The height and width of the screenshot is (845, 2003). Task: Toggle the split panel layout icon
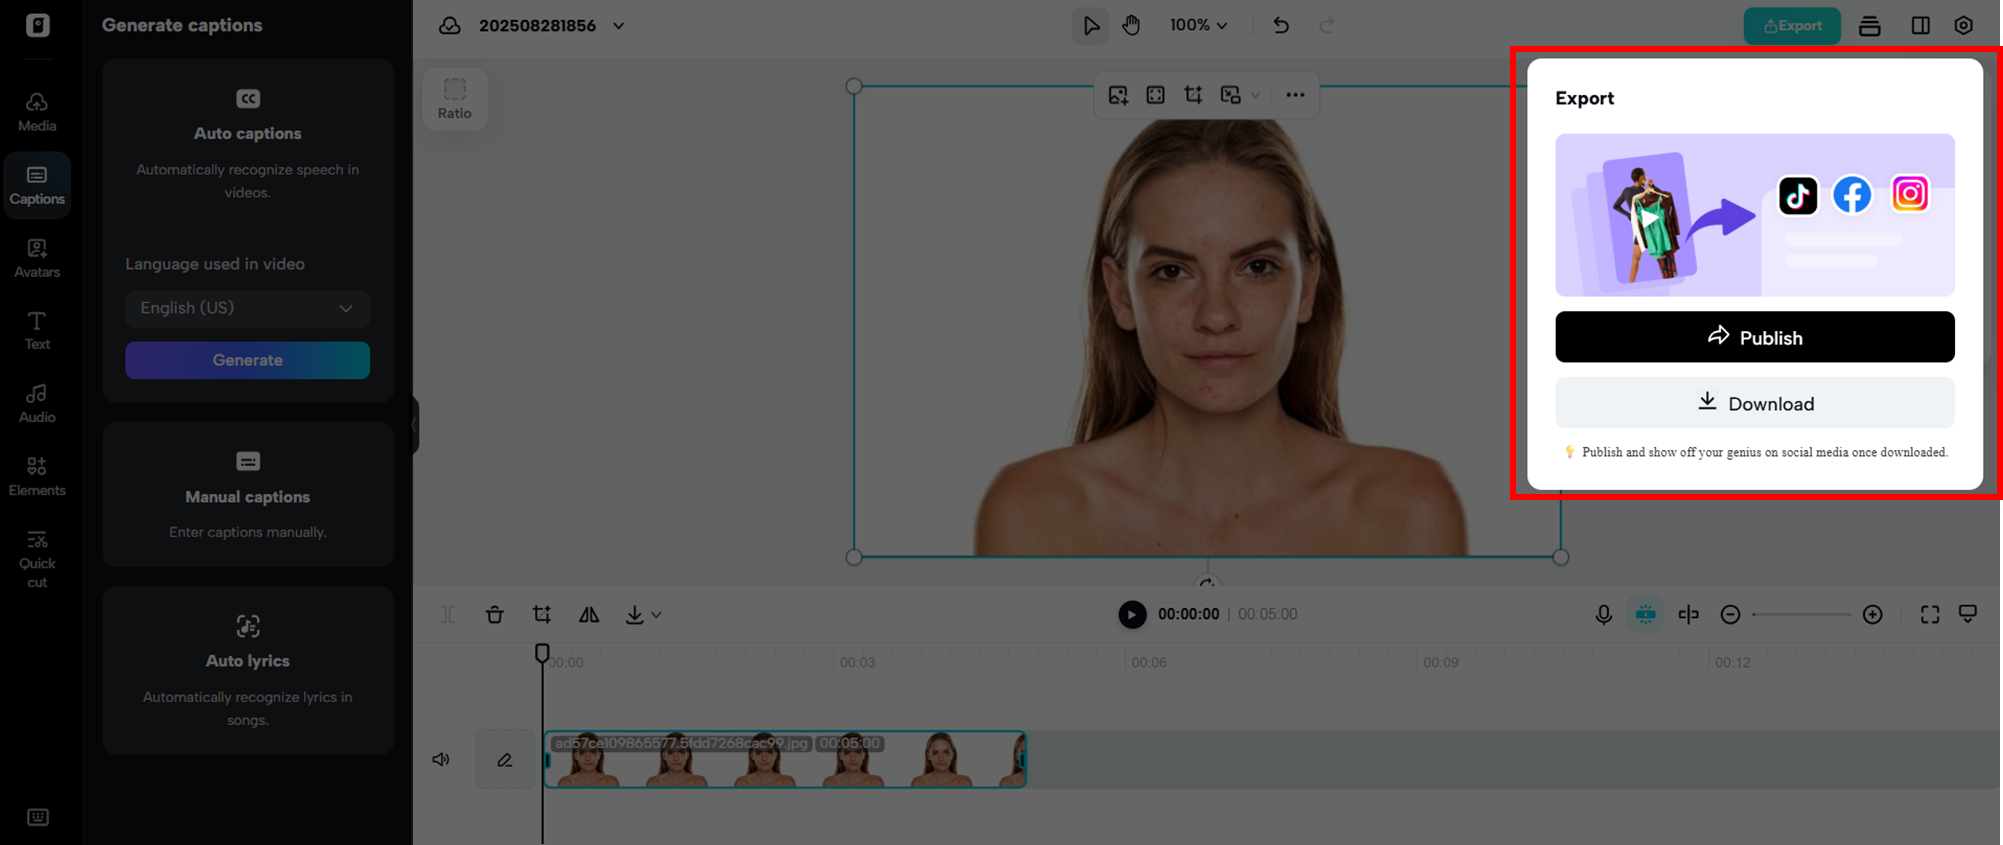[x=1920, y=26]
